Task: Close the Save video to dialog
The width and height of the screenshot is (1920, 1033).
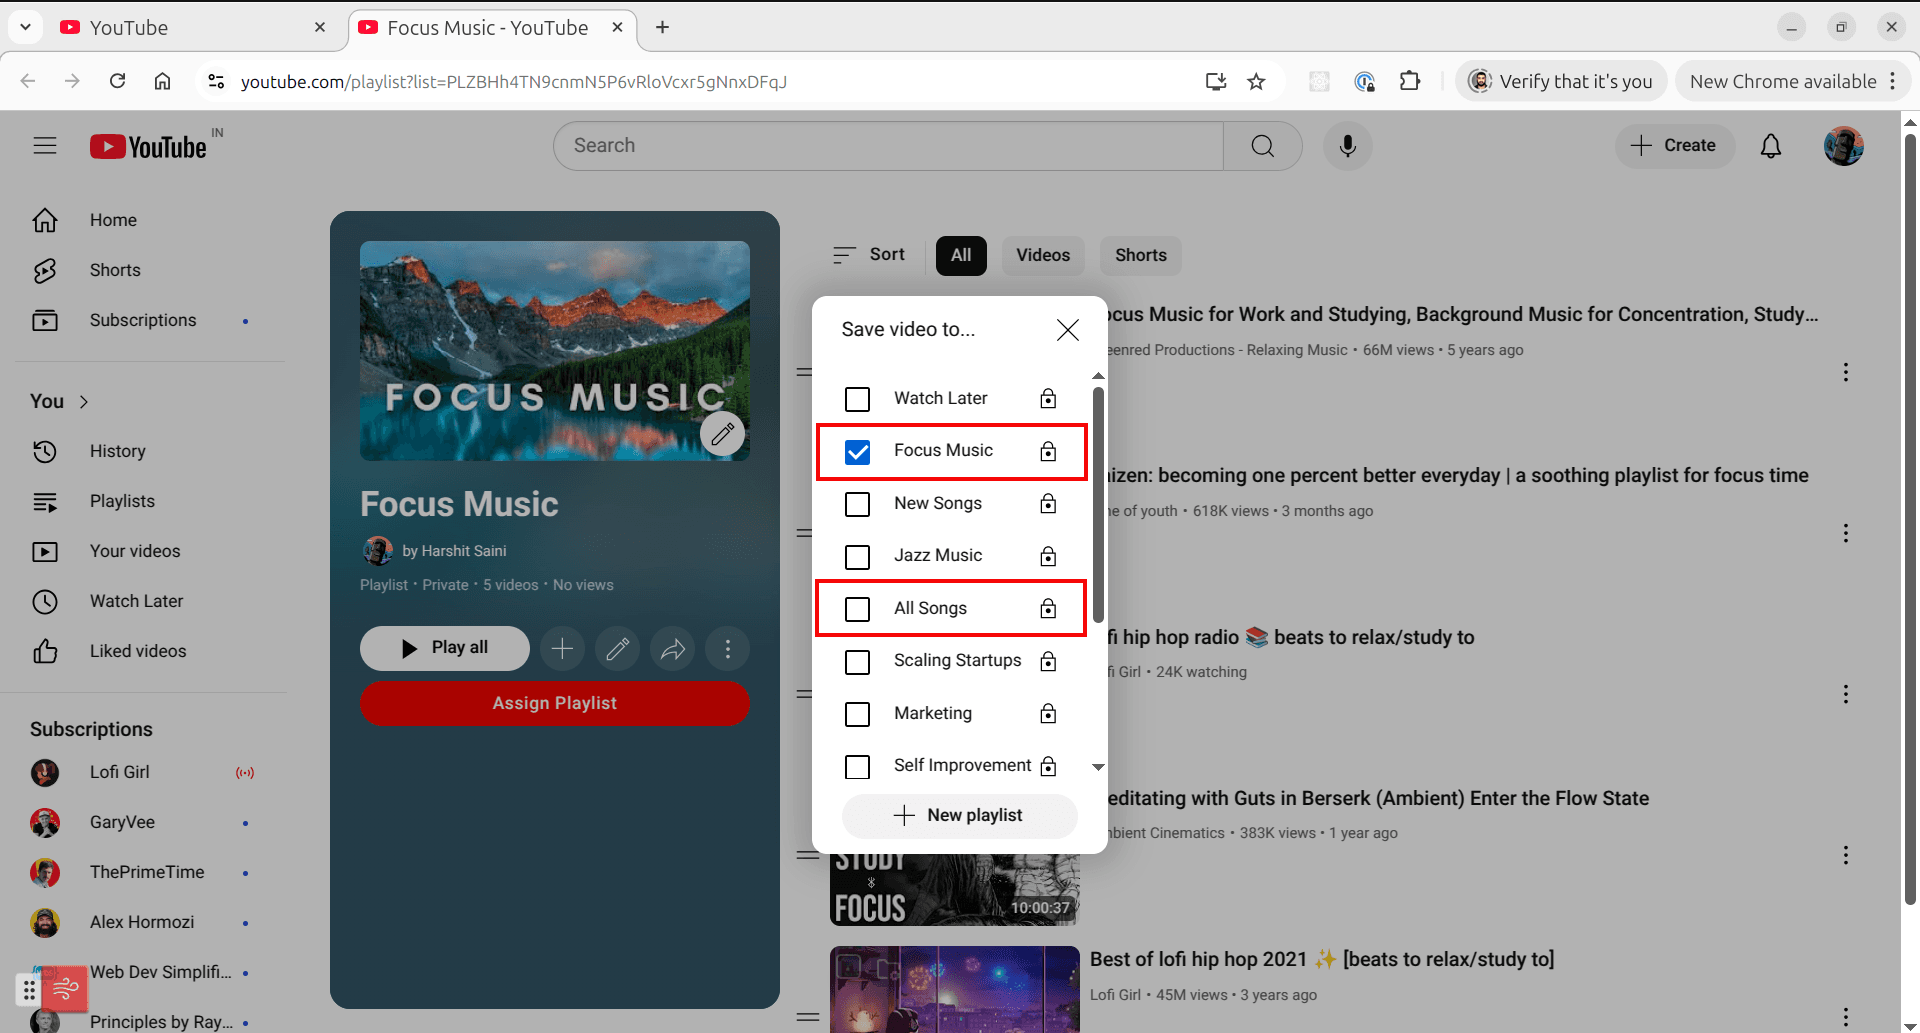Action: point(1067,330)
